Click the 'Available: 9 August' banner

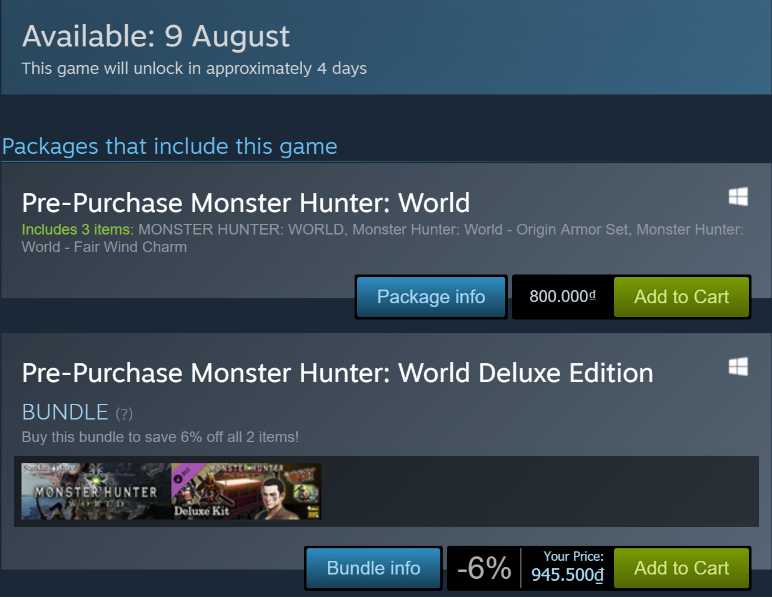(156, 36)
